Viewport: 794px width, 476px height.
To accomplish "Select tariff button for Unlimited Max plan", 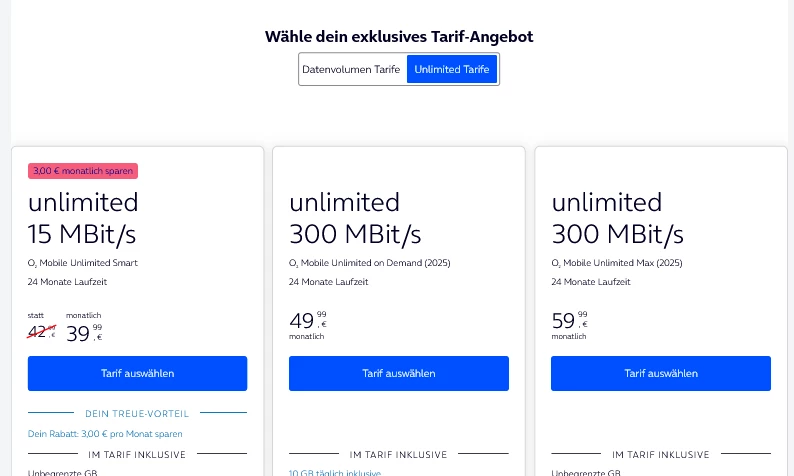I will [660, 373].
